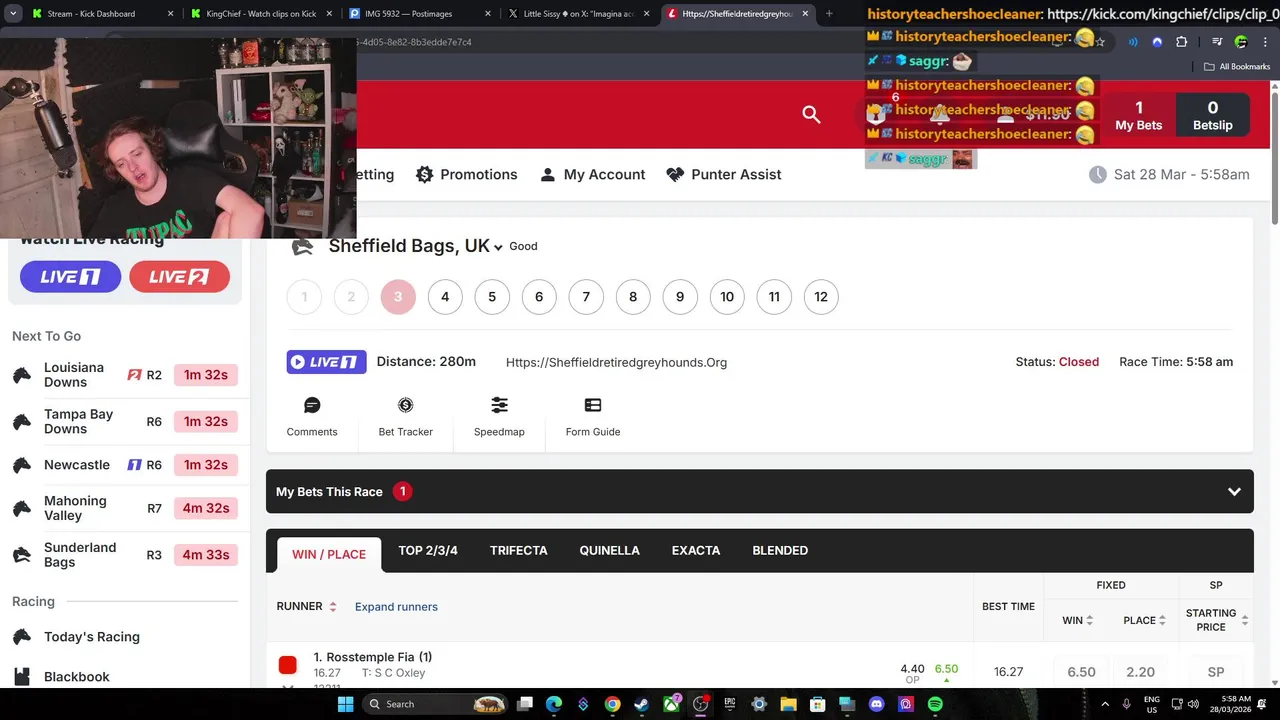
Task: Switch to the TOP 2/3/4 tab
Action: pyautogui.click(x=428, y=551)
